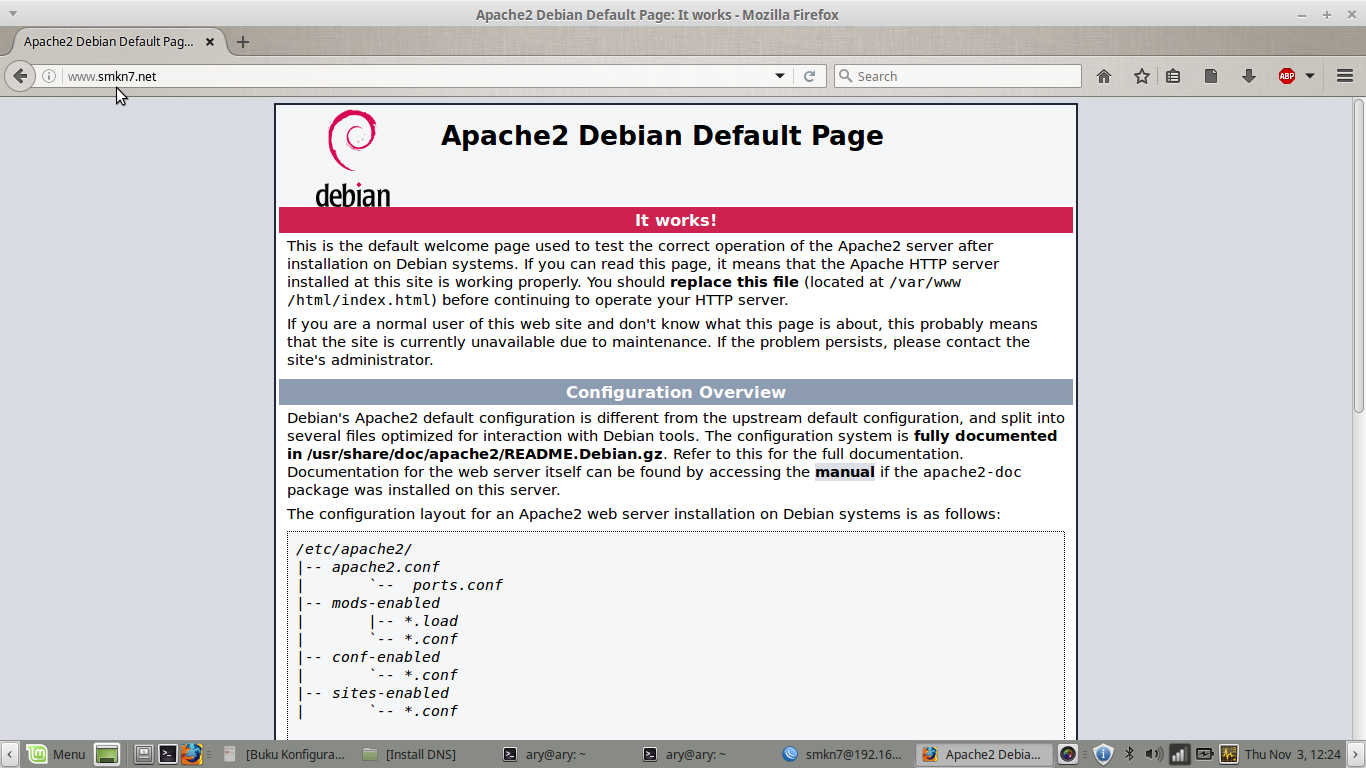Click 'apache2.conf' in the layout tree

[386, 567]
